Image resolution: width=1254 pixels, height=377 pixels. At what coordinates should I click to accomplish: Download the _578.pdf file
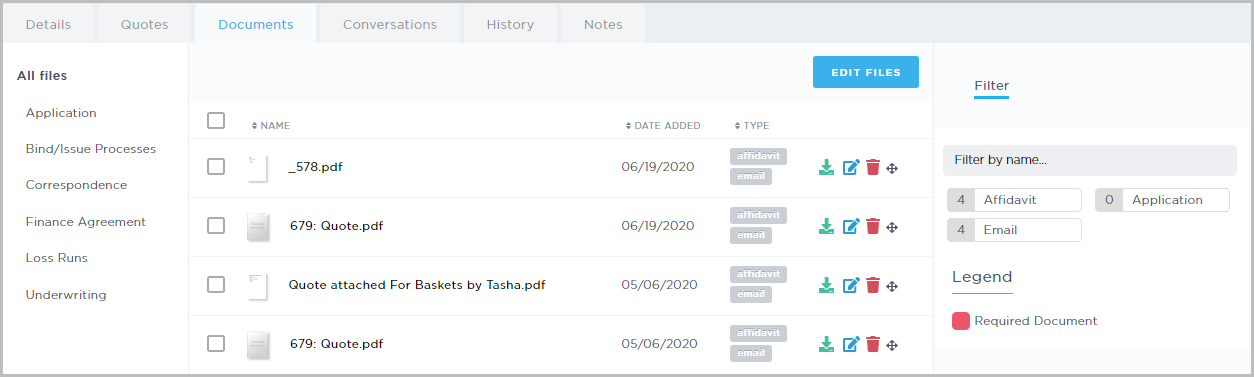(826, 167)
